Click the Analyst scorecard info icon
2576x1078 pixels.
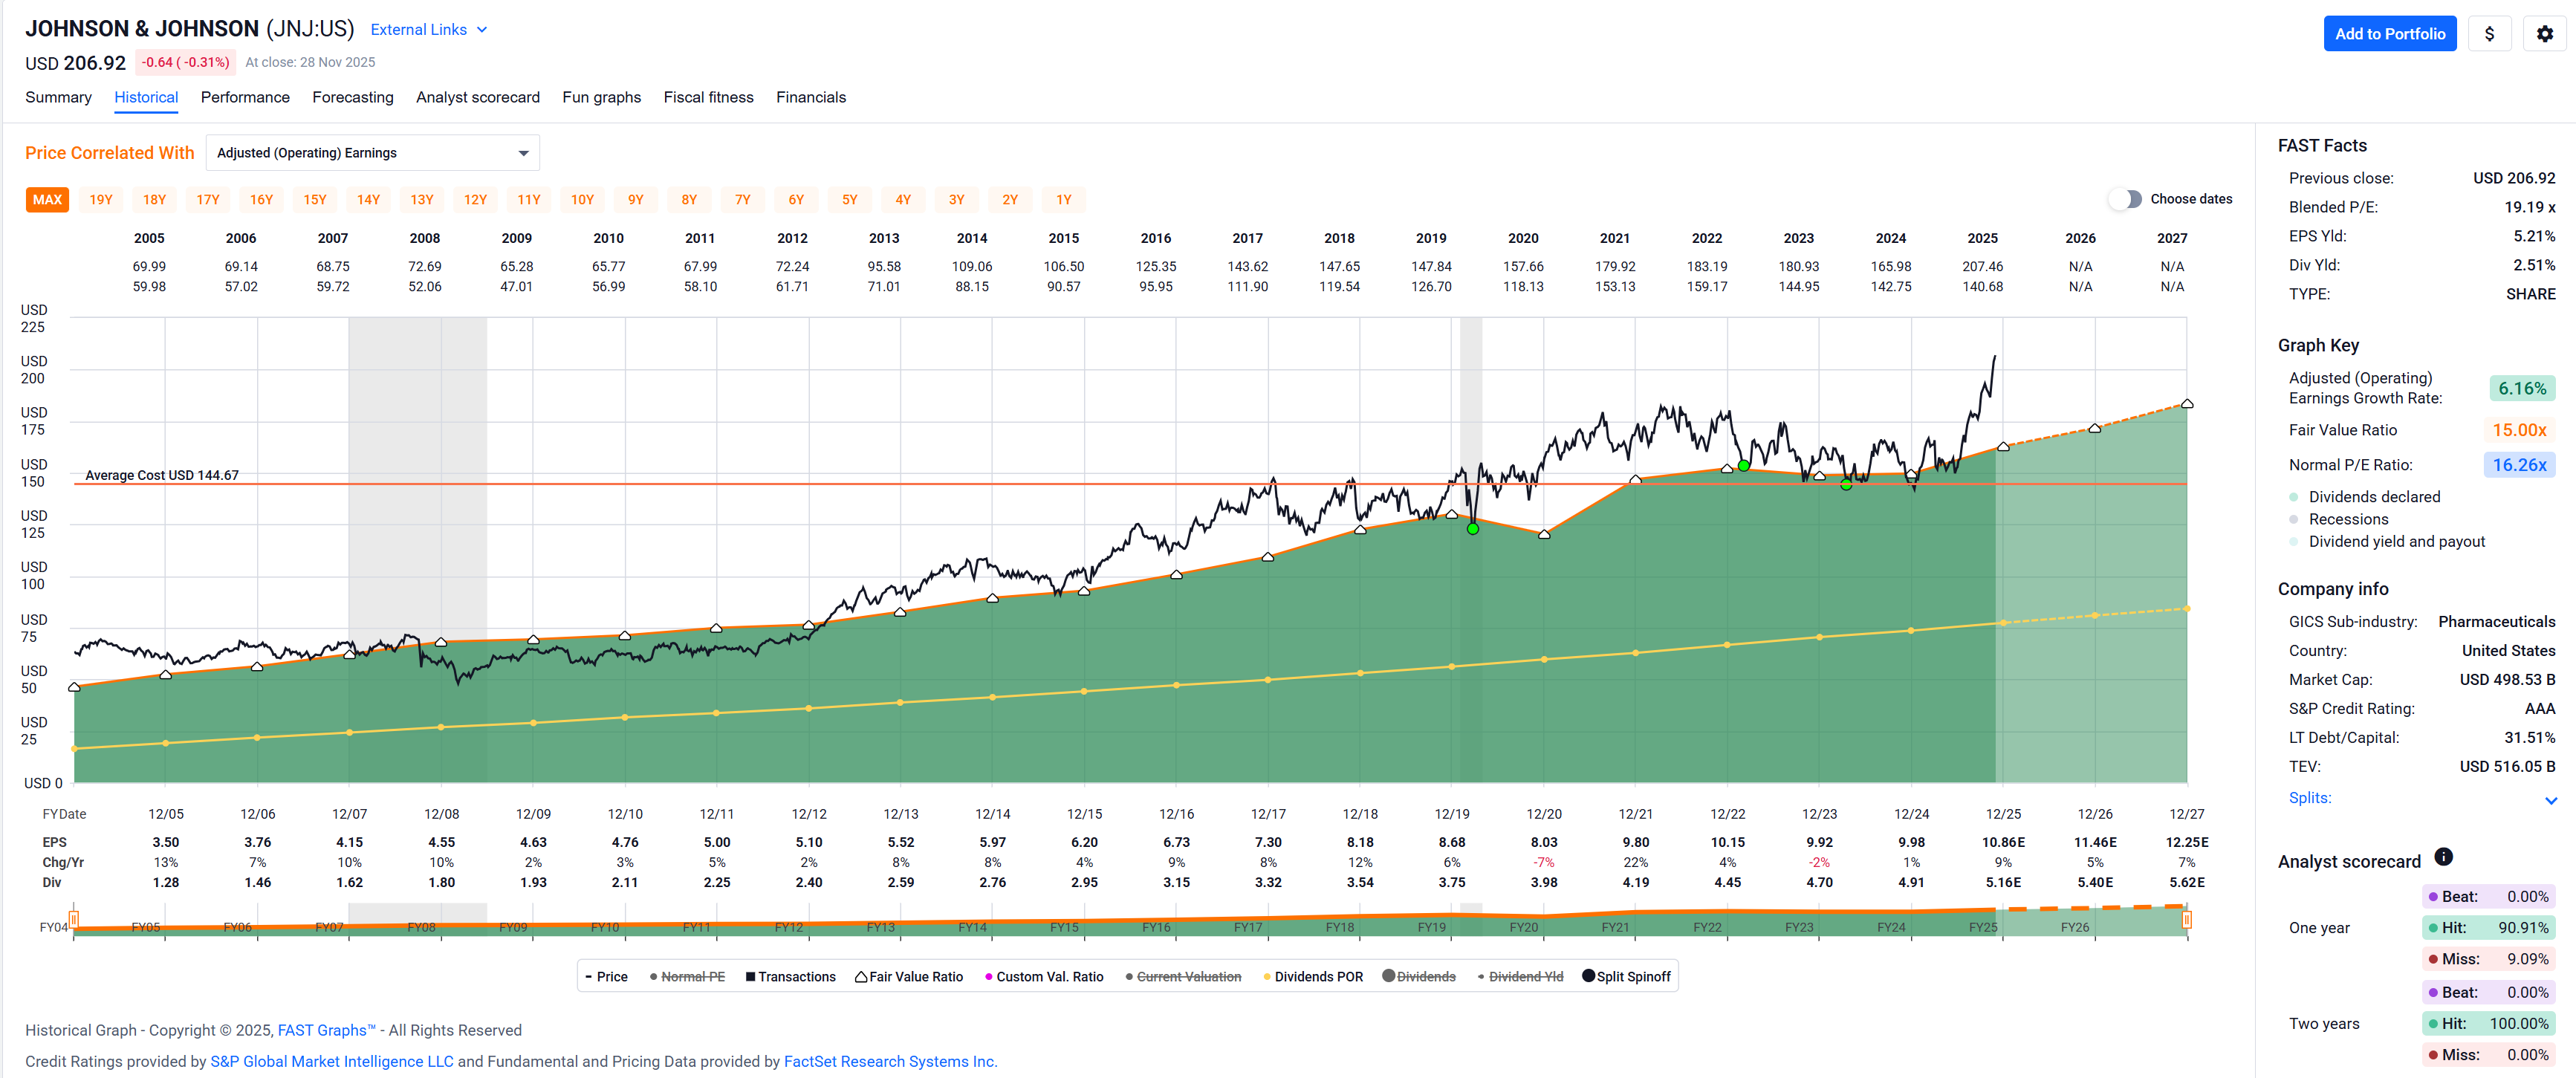coord(2443,857)
